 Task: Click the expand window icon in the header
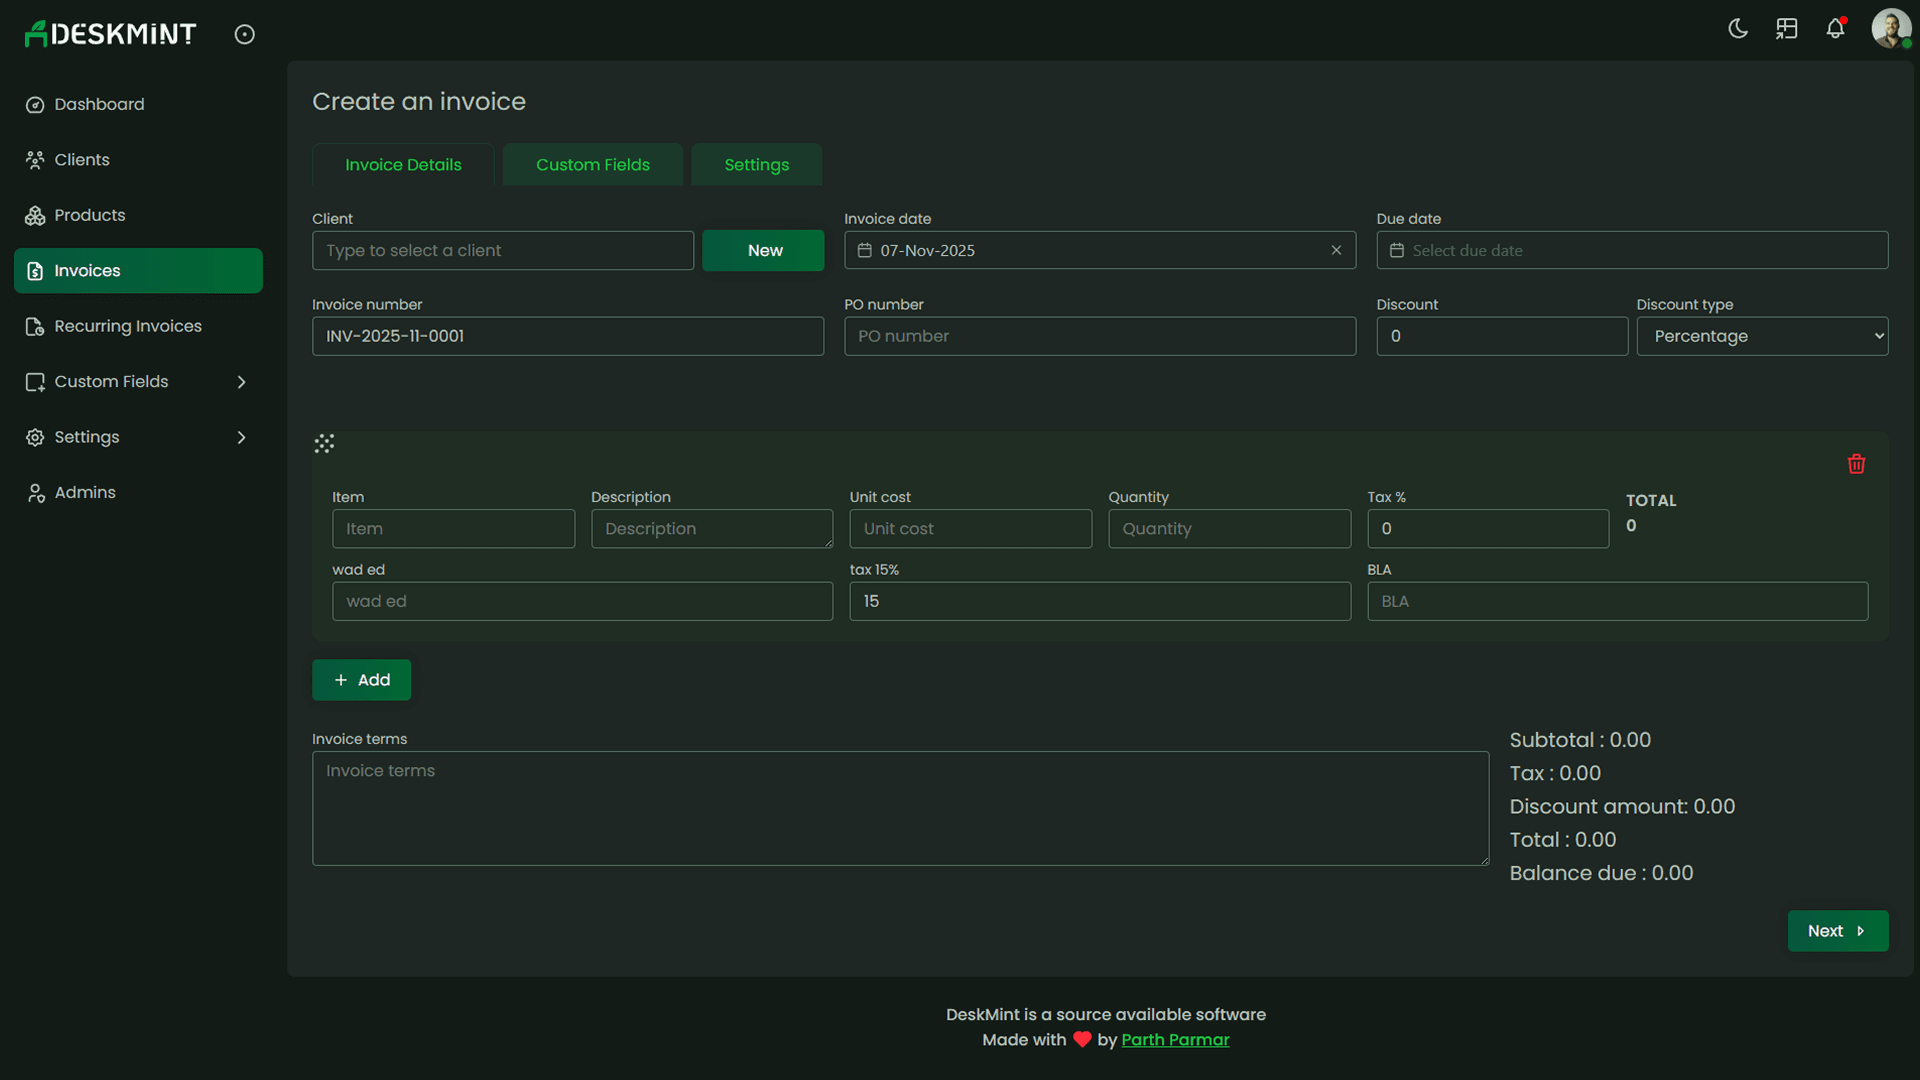(1787, 29)
